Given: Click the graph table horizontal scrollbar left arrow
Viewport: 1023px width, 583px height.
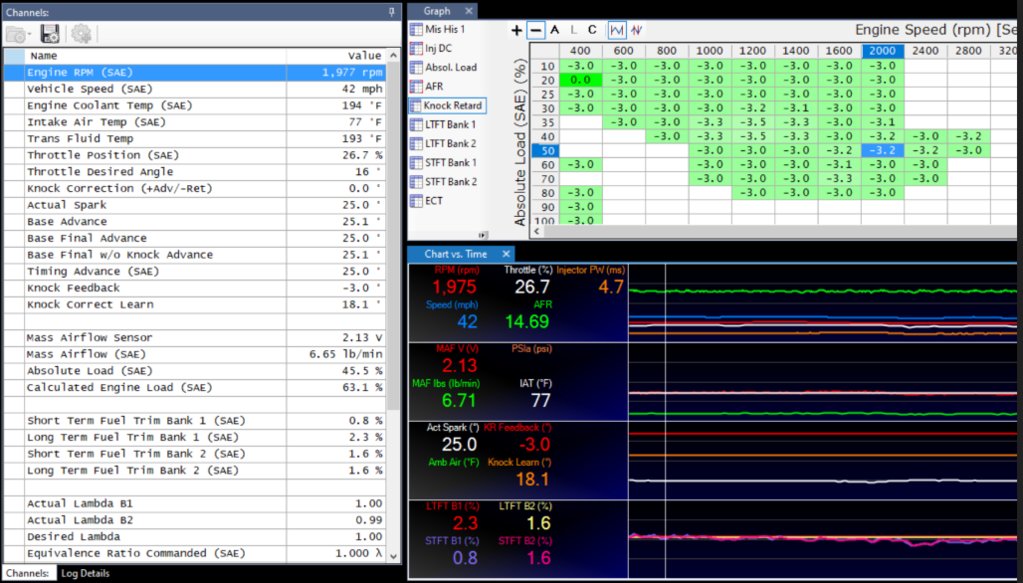Looking at the screenshot, I should click(536, 231).
